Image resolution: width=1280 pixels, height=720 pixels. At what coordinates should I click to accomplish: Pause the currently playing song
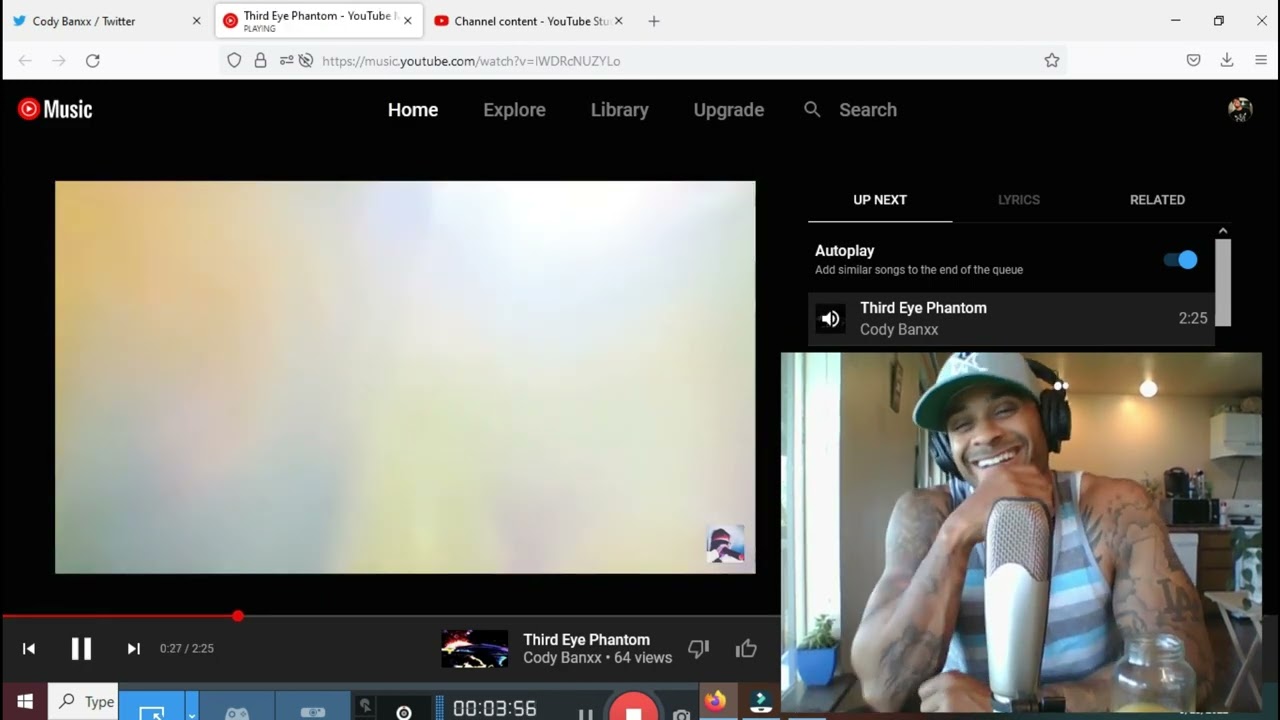click(81, 648)
